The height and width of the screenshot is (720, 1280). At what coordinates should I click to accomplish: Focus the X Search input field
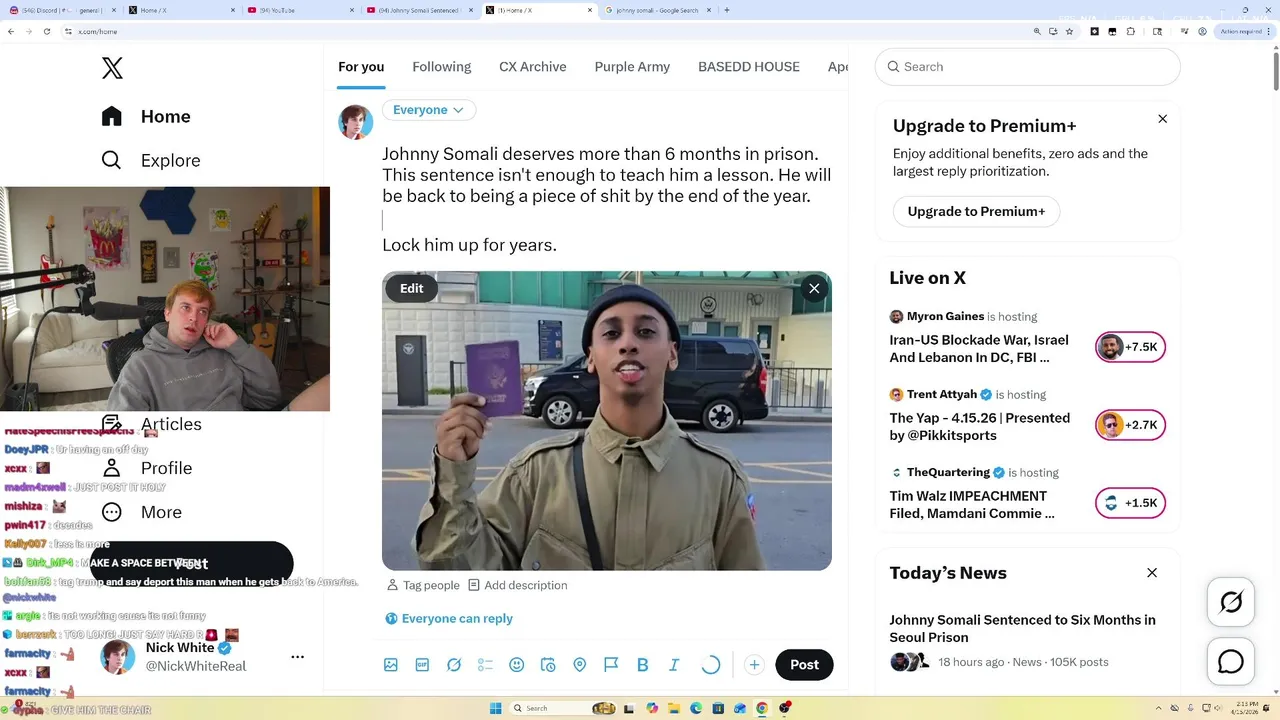coord(1028,67)
